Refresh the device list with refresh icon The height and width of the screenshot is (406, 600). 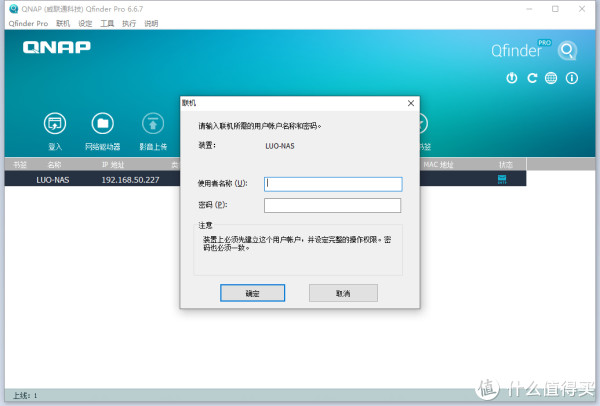click(532, 78)
